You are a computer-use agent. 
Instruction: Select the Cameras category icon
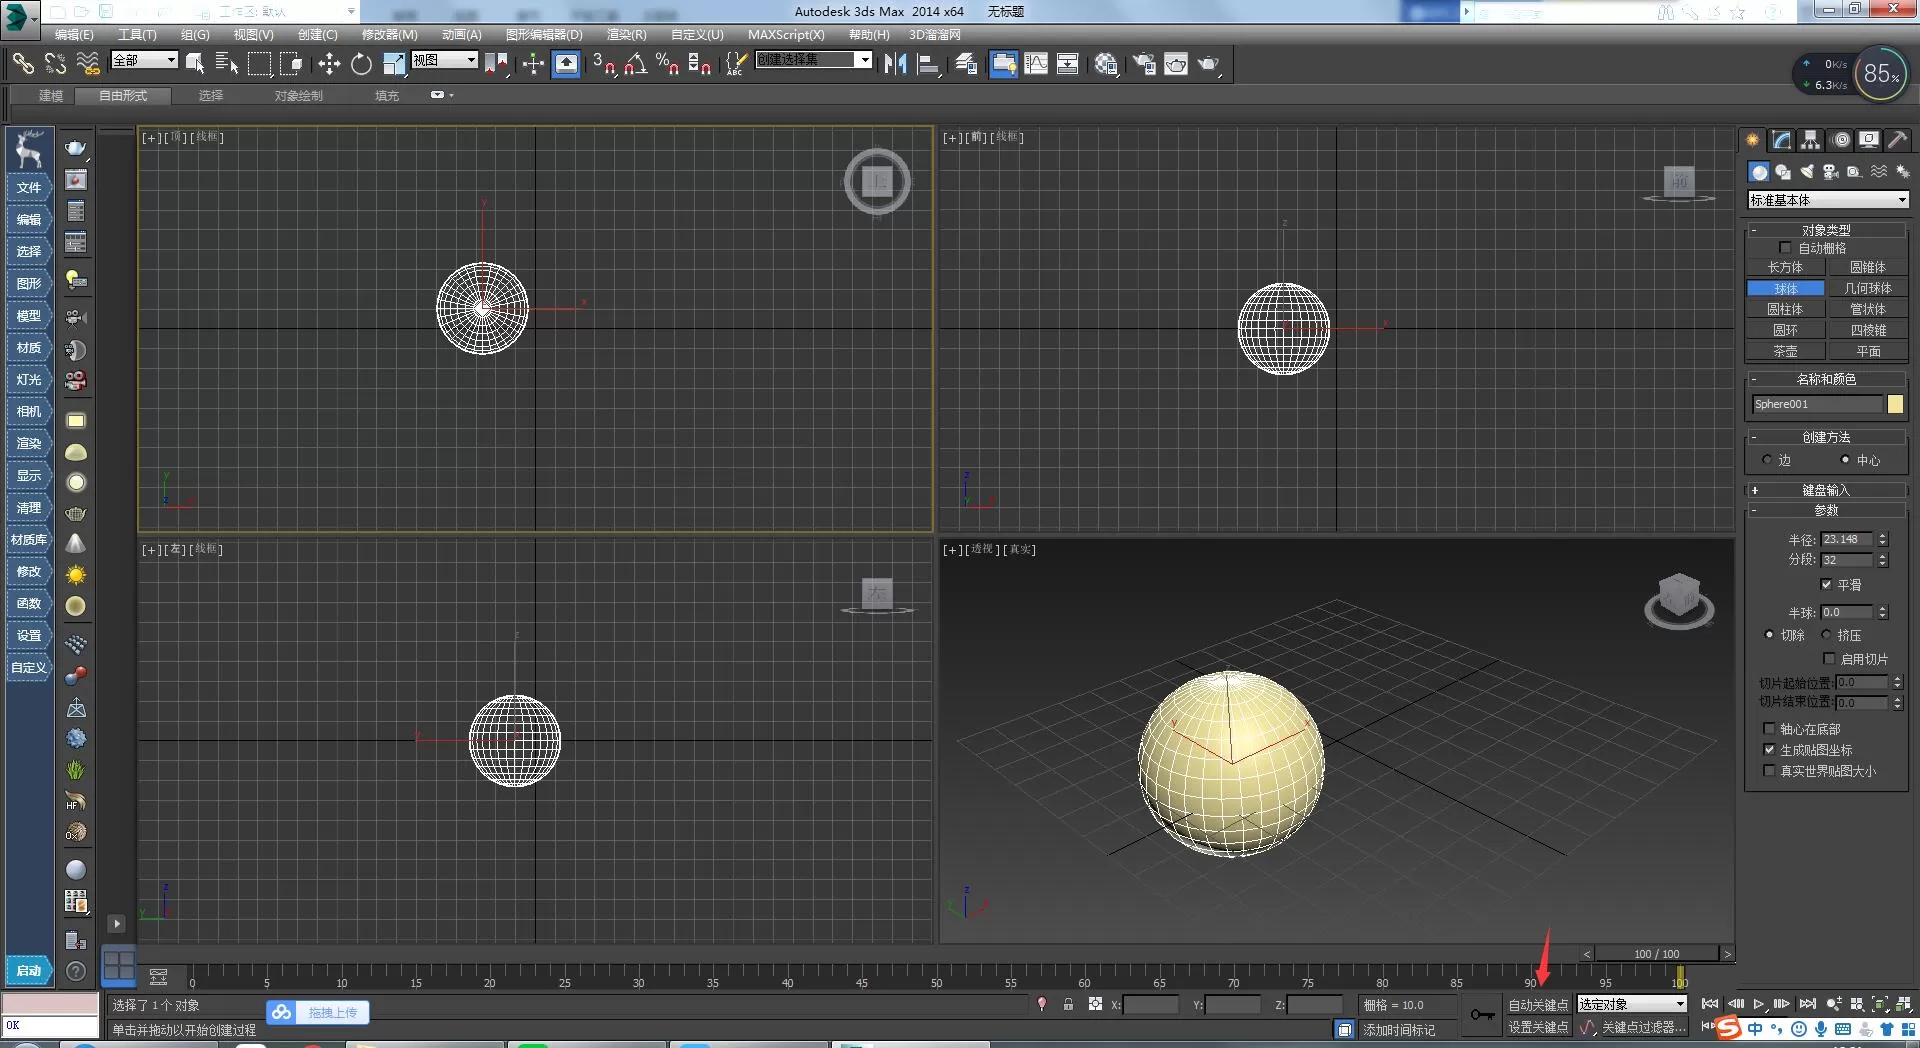tap(1830, 172)
